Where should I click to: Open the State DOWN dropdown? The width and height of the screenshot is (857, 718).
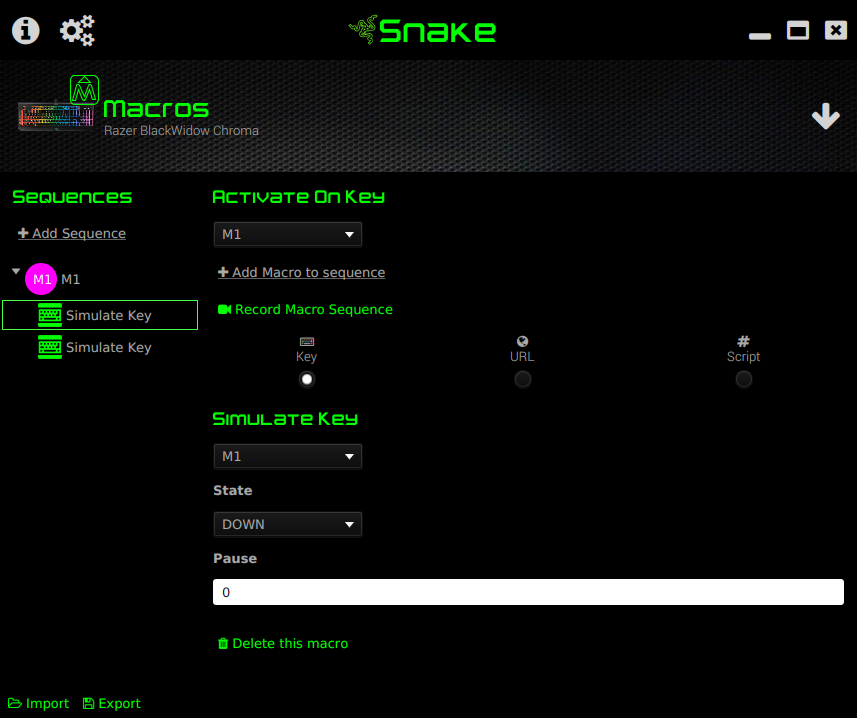tap(287, 525)
